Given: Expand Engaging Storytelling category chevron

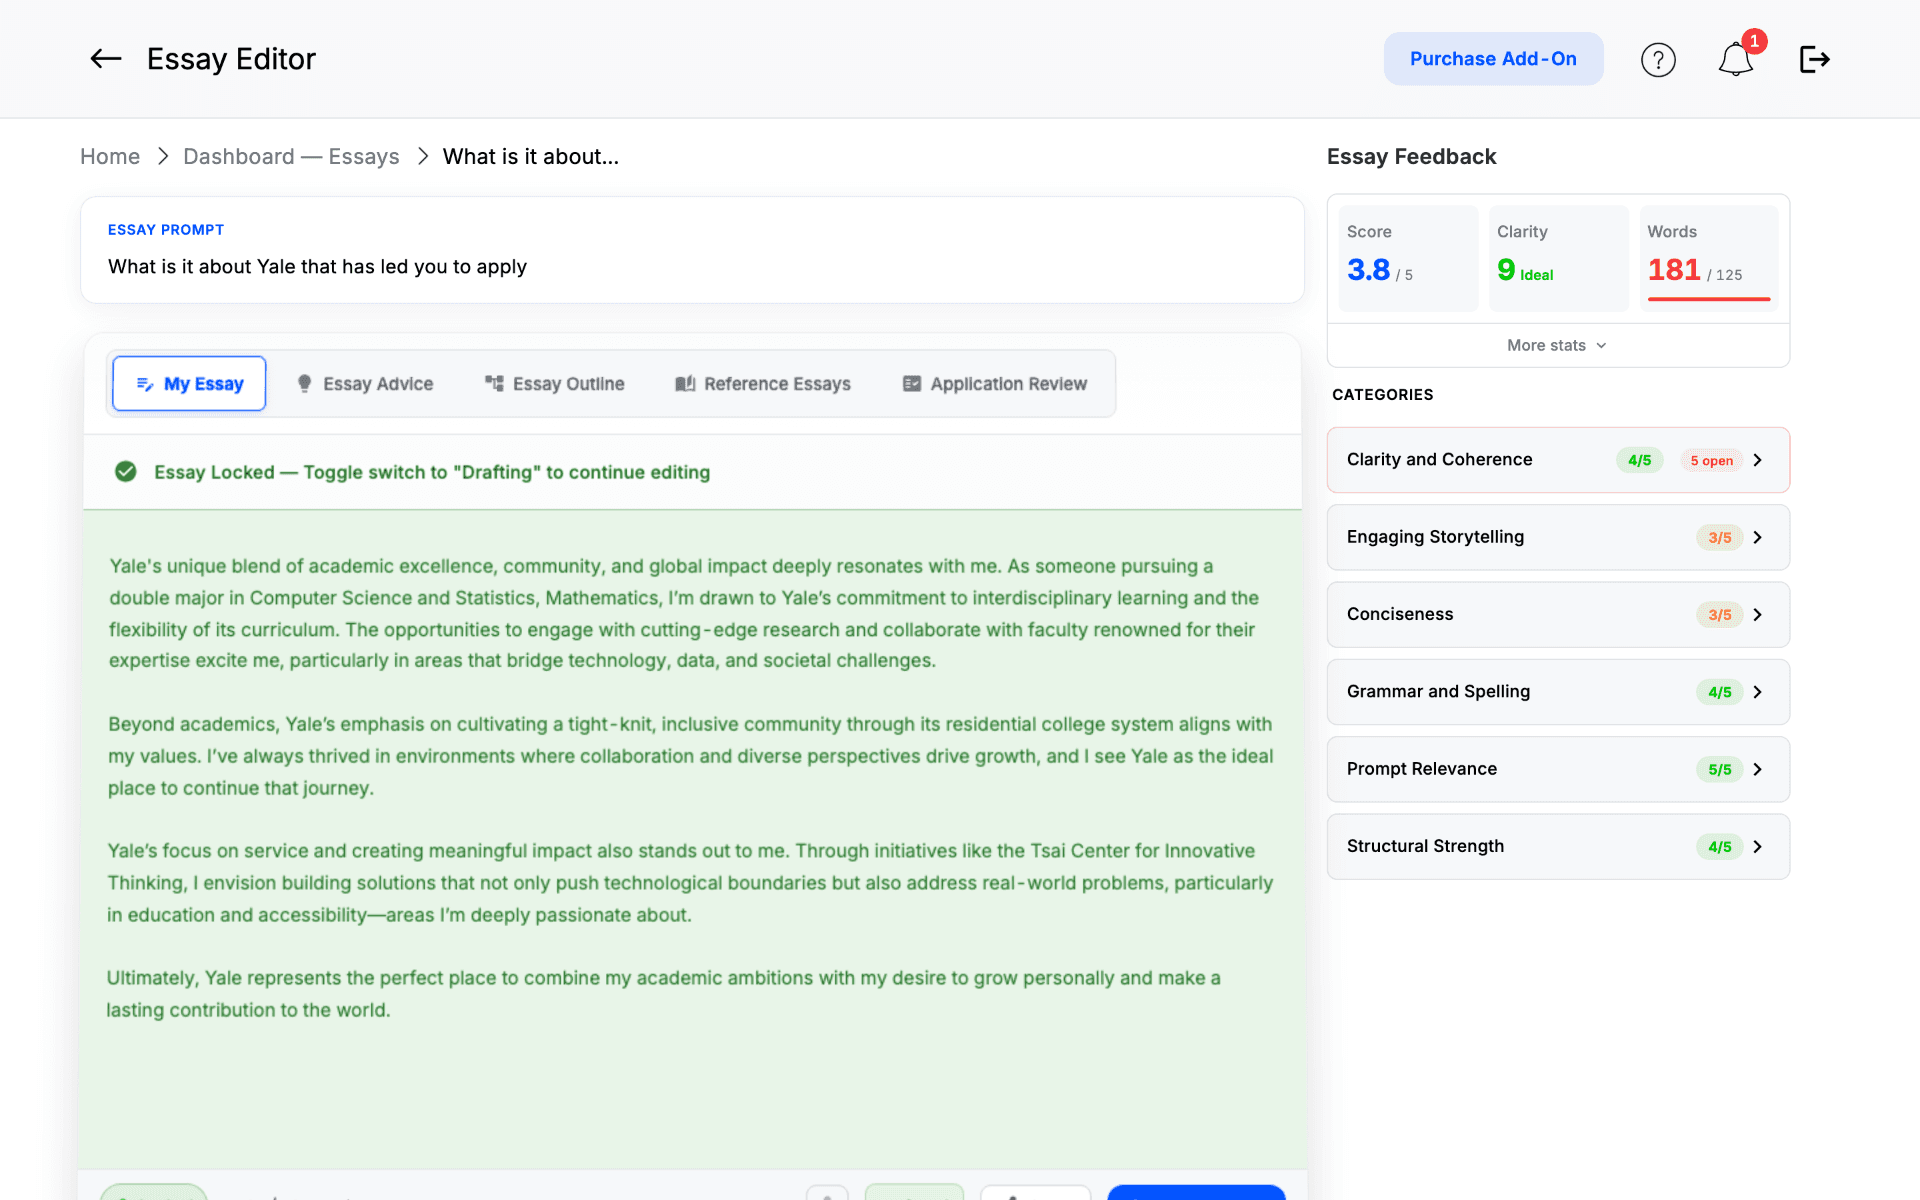Looking at the screenshot, I should point(1757,538).
